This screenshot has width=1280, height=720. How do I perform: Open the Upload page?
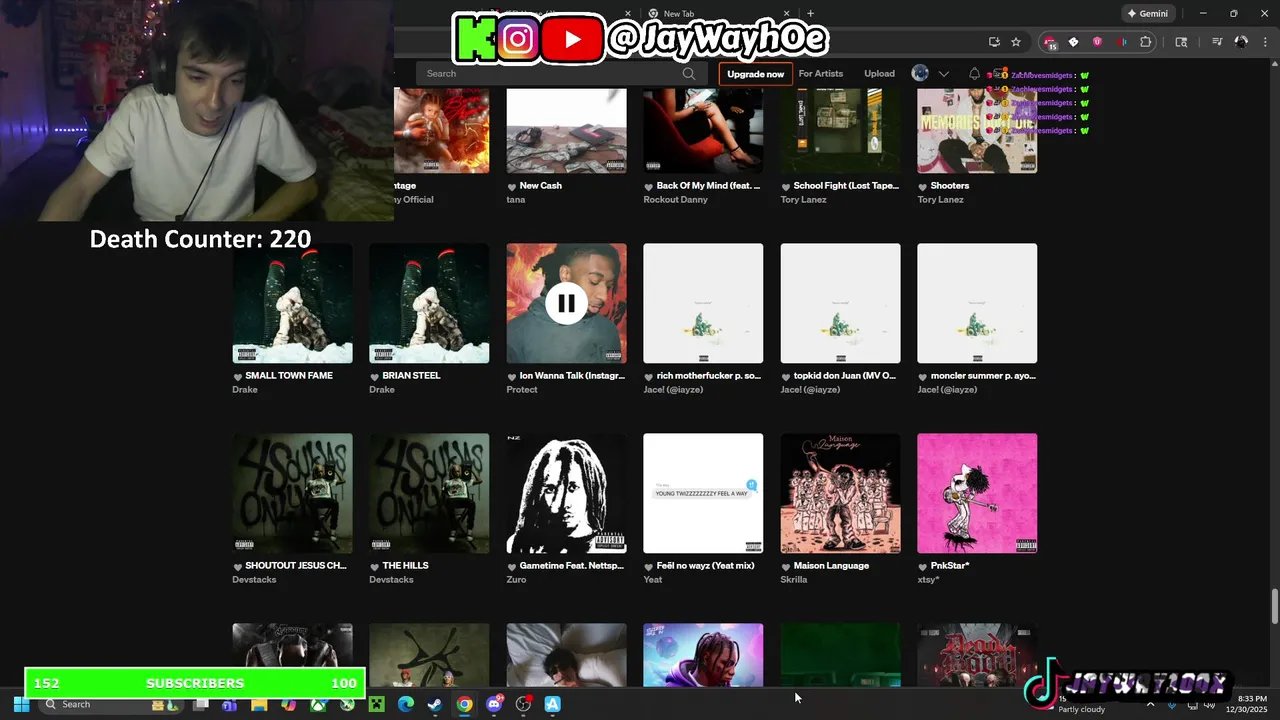[x=879, y=73]
